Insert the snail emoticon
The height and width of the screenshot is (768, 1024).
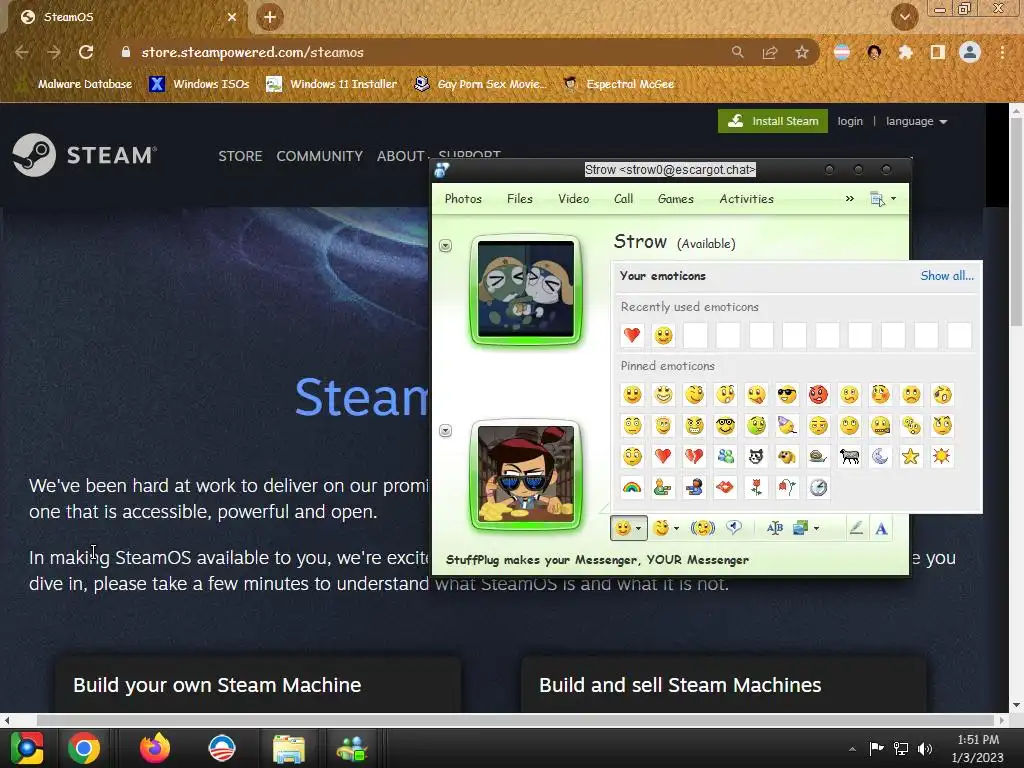(818, 456)
